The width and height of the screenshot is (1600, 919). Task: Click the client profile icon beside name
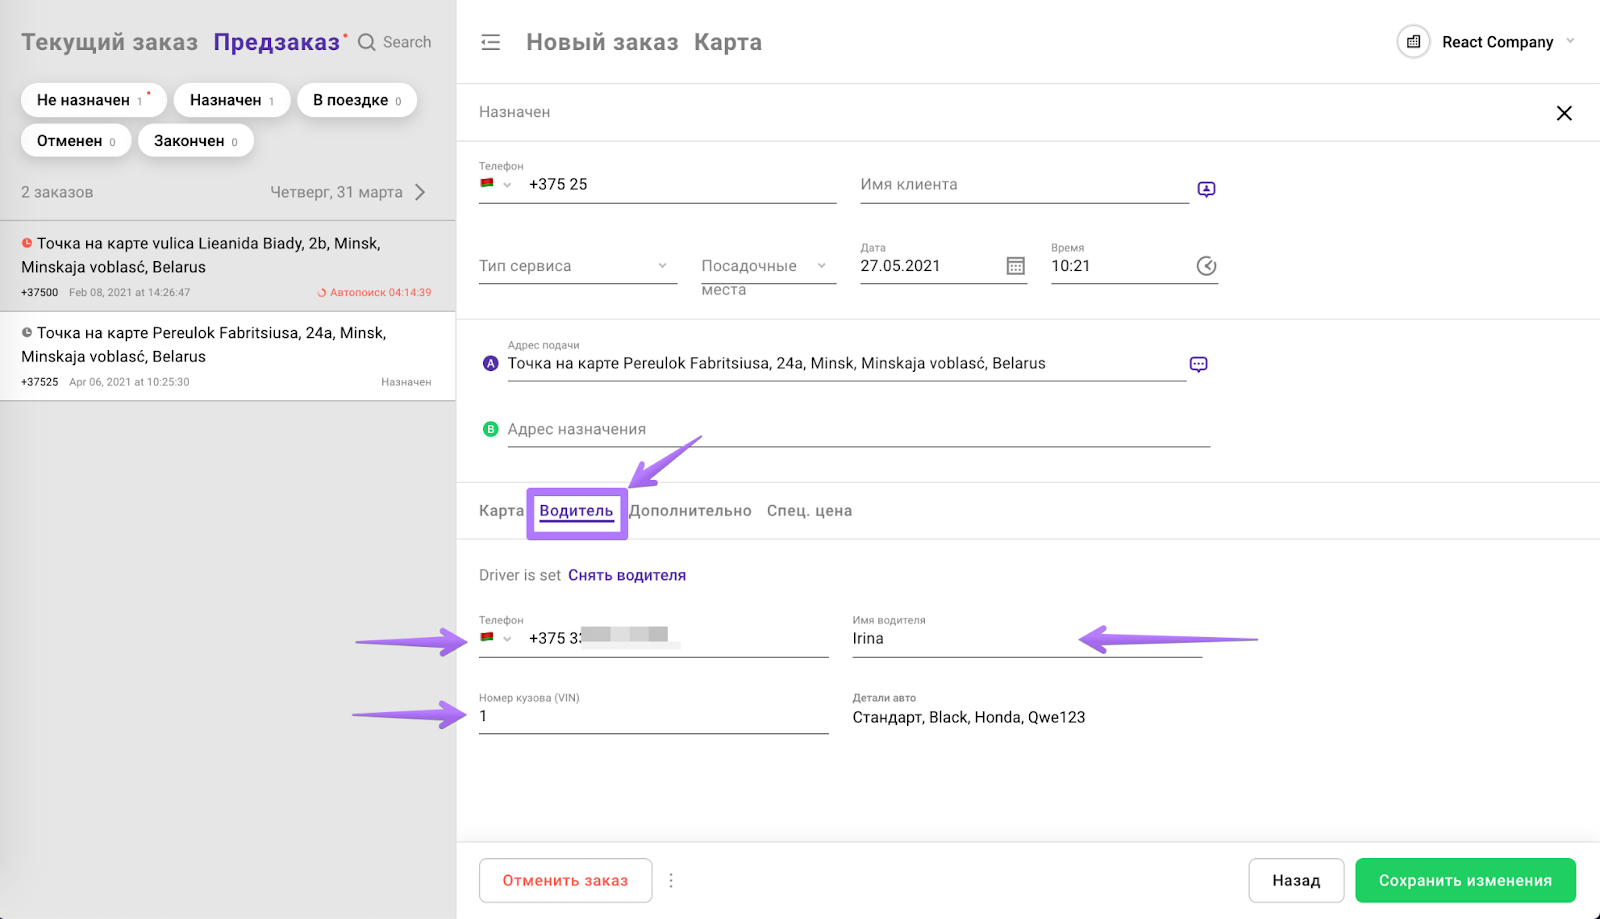pos(1206,189)
